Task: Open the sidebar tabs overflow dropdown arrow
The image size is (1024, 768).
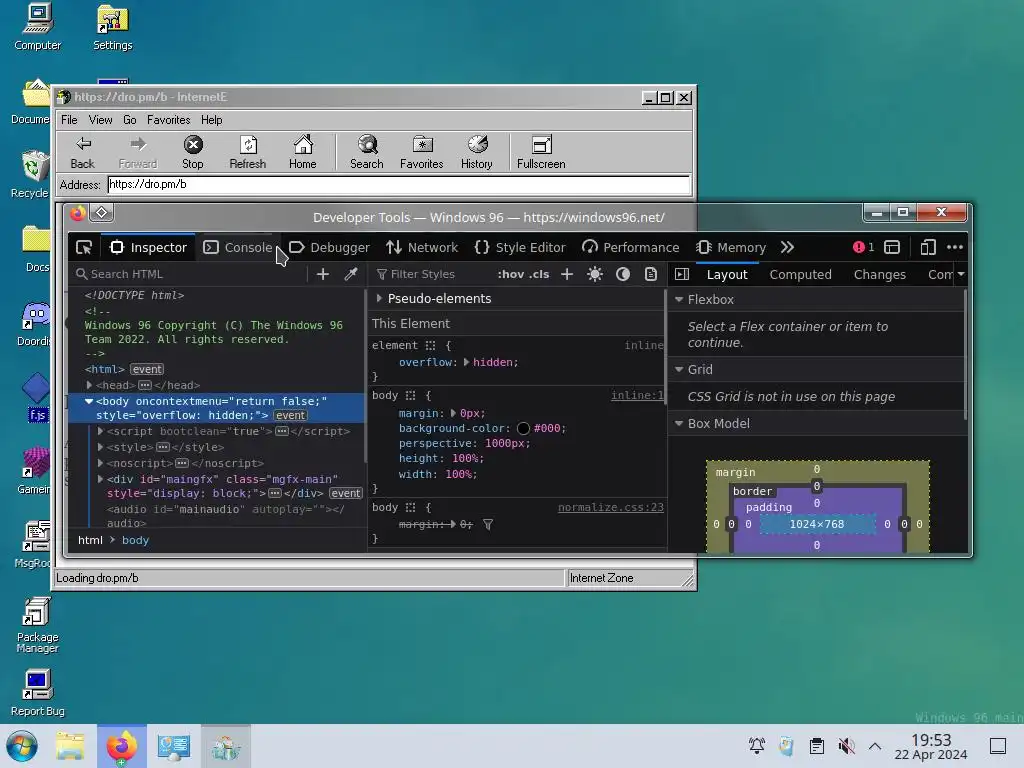Action: pos(961,274)
